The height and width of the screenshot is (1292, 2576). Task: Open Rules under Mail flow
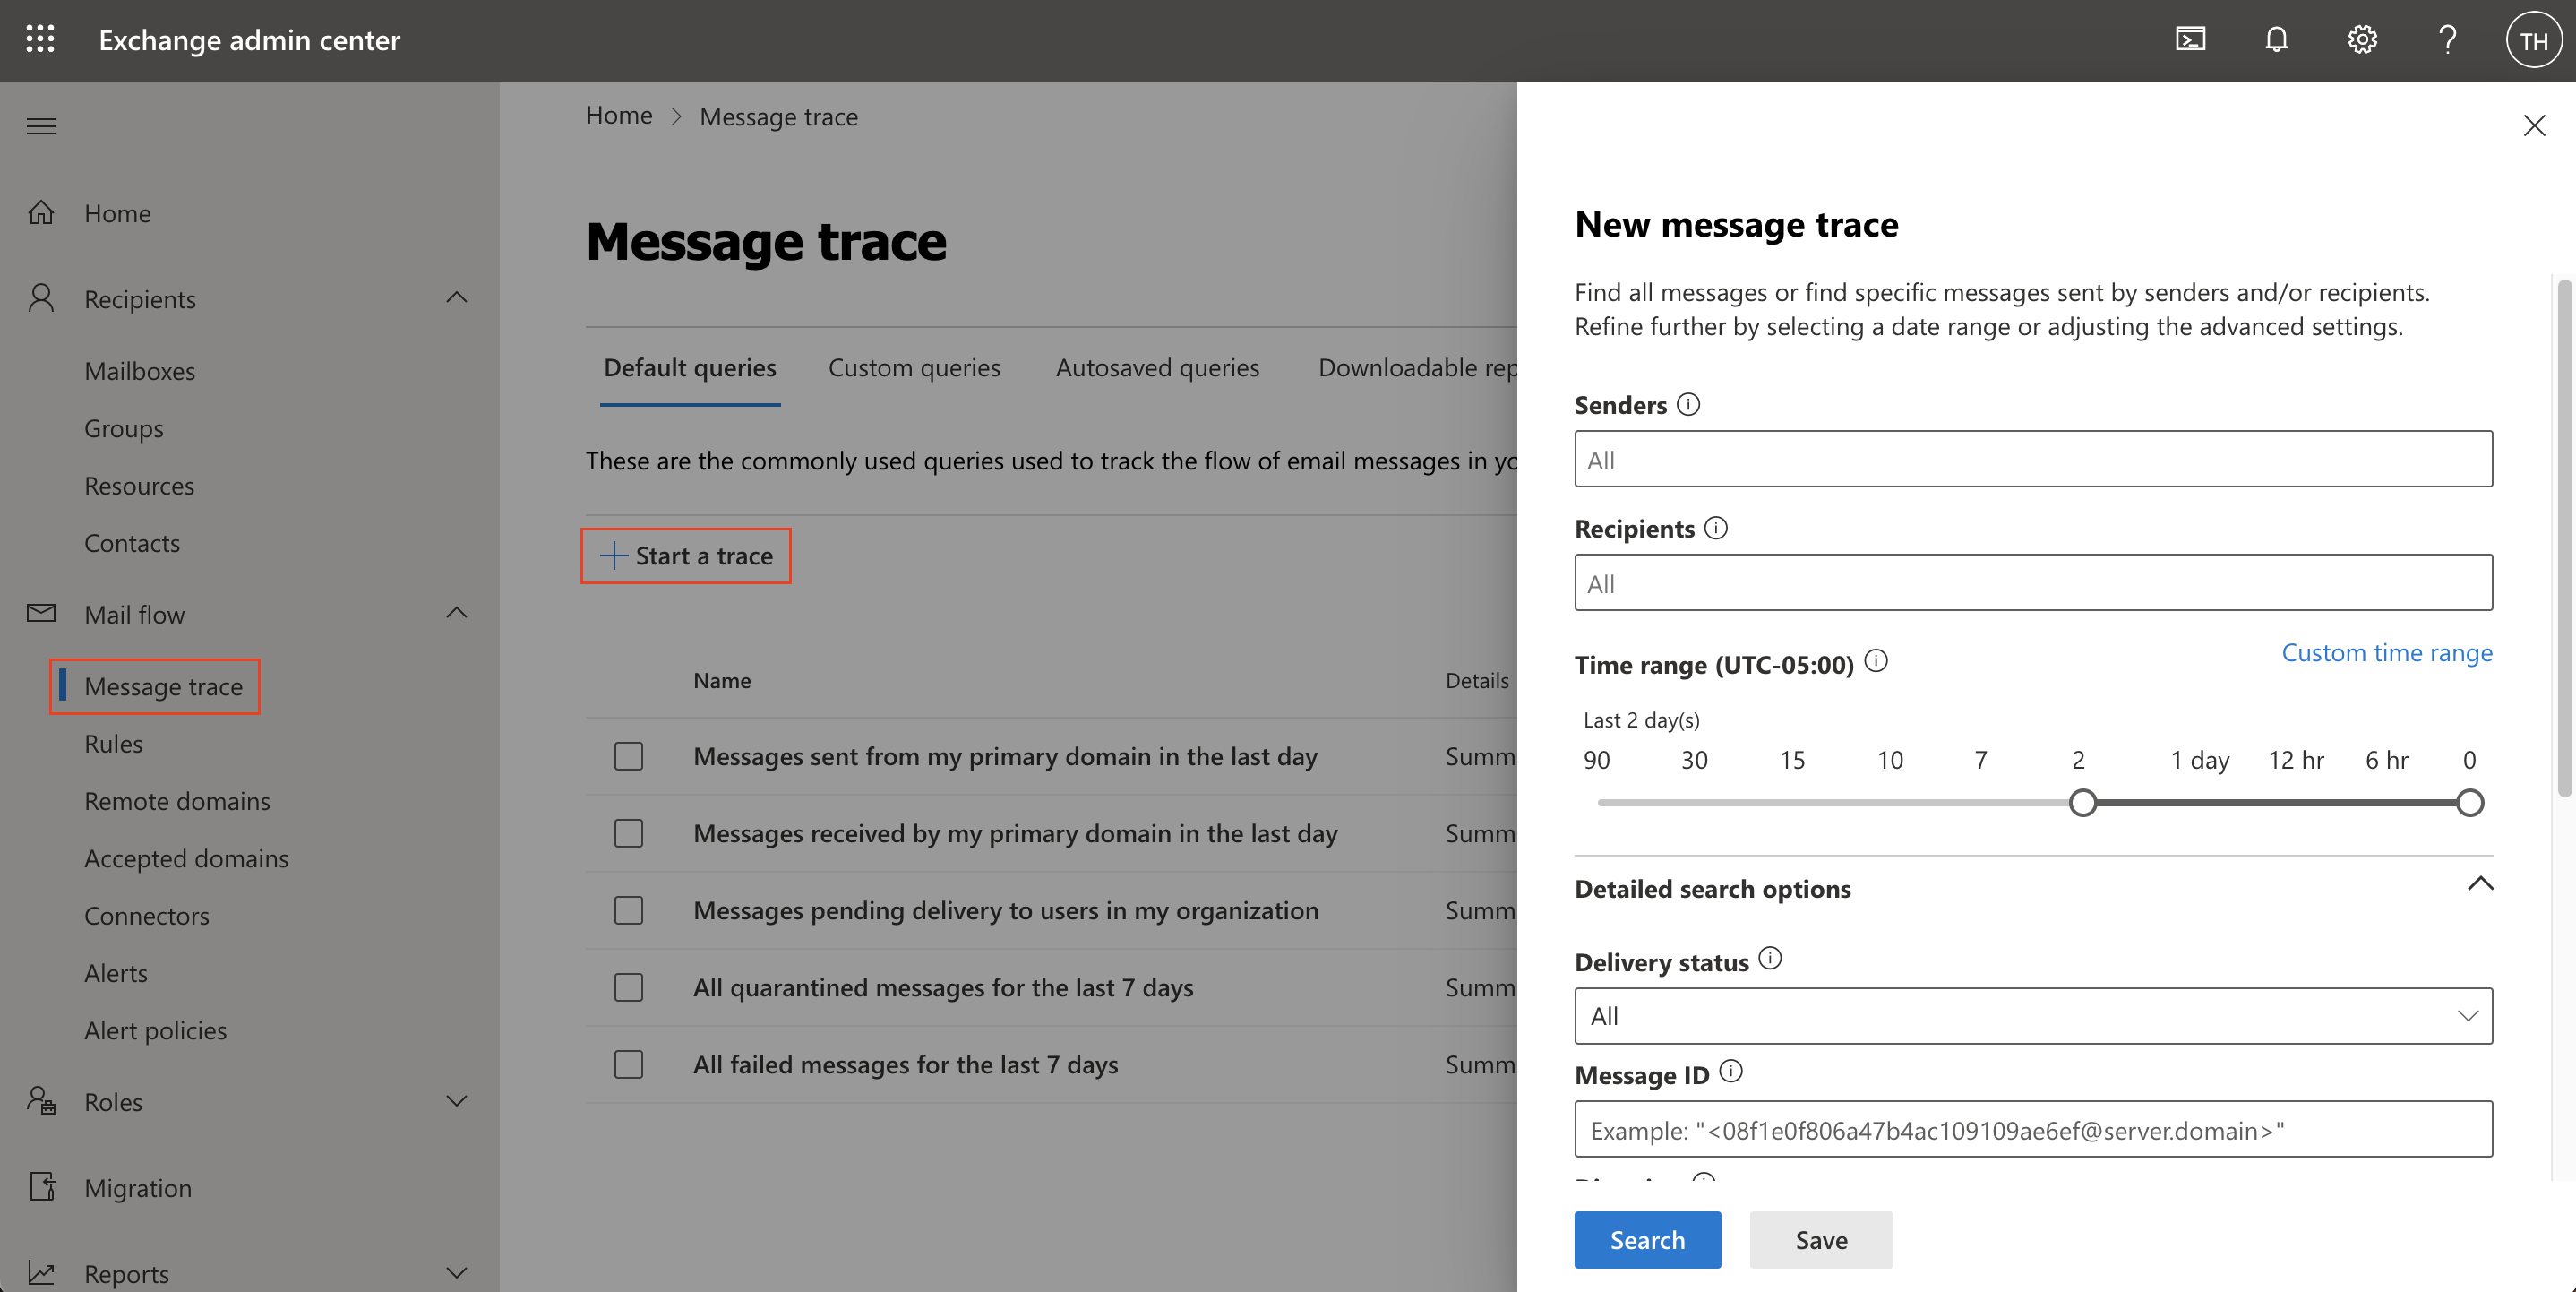[x=113, y=744]
